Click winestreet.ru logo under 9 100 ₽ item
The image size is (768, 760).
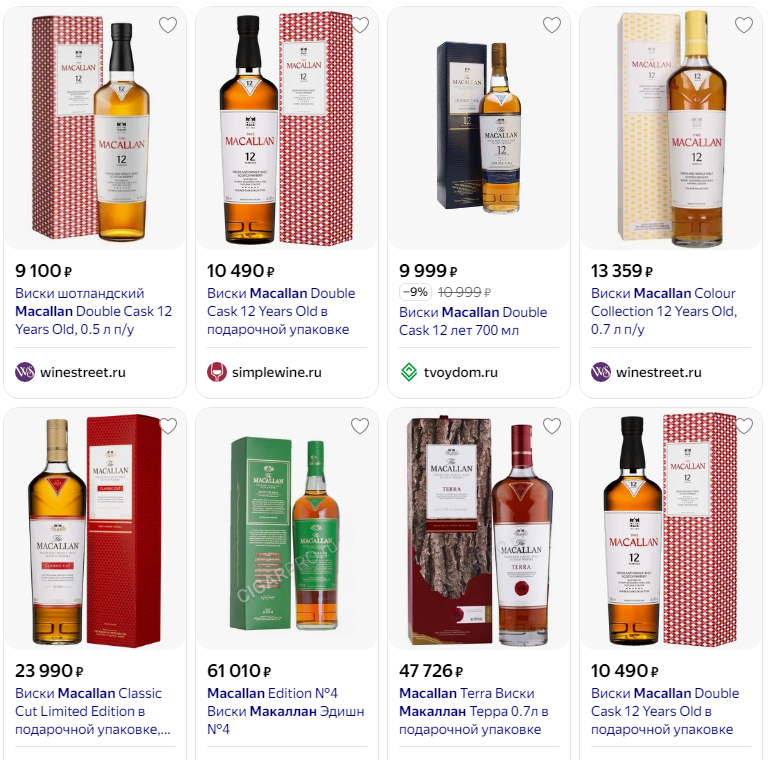click(25, 372)
